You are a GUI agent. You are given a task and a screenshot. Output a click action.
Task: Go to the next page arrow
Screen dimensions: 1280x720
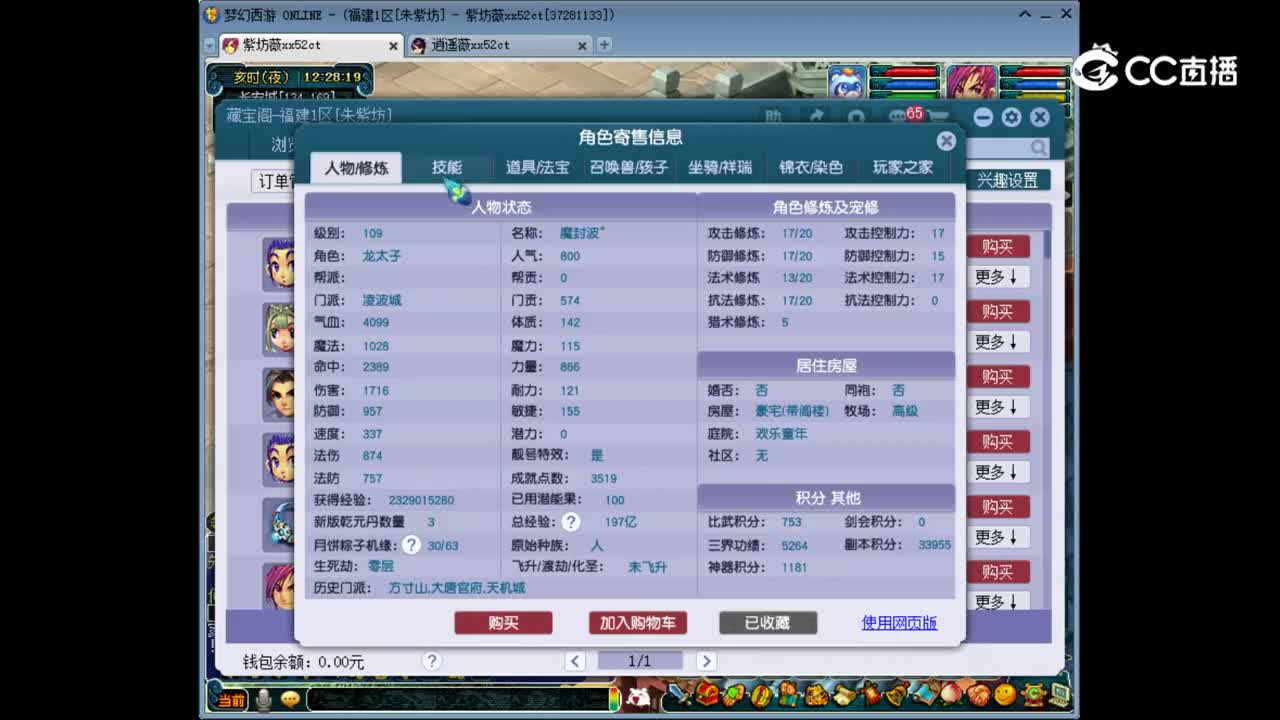706,661
